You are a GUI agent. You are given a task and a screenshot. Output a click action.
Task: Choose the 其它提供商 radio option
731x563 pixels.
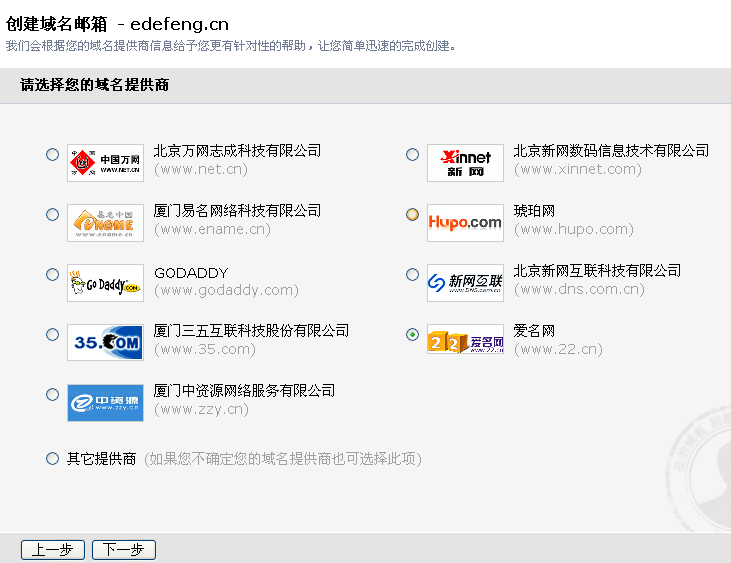(x=52, y=458)
